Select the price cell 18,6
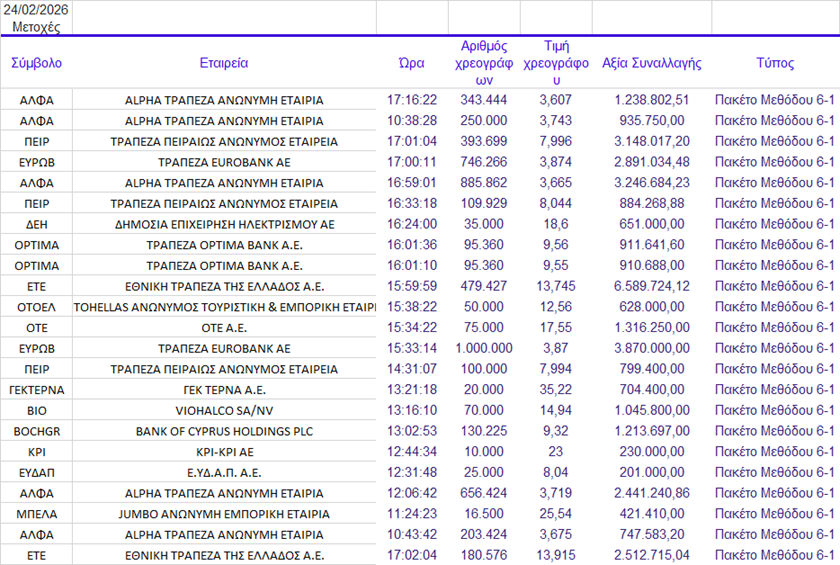Screen dimensions: 840x565 tap(556, 224)
